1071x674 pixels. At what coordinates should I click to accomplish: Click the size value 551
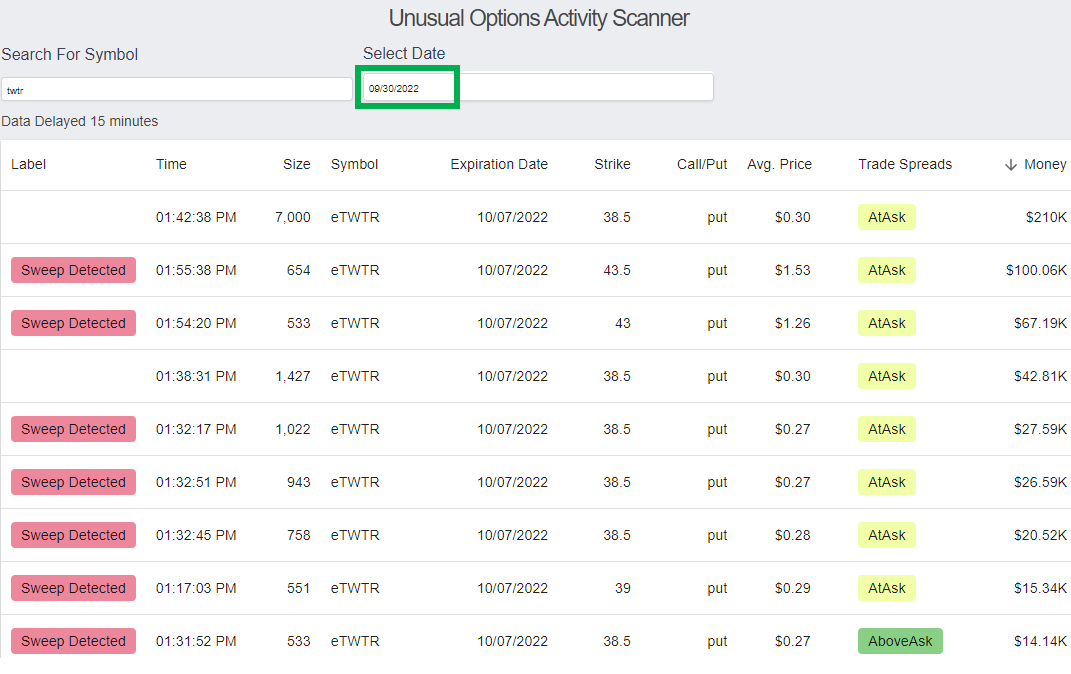(298, 588)
